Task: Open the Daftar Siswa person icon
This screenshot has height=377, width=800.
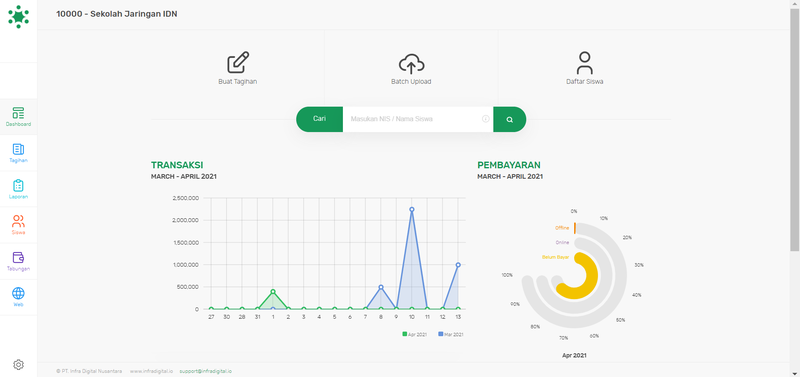Action: (x=585, y=63)
